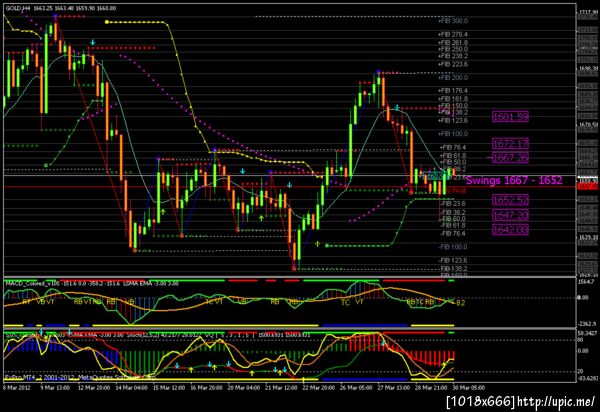
Task: Click the 1681.59 magenta price box
Action: (x=510, y=117)
